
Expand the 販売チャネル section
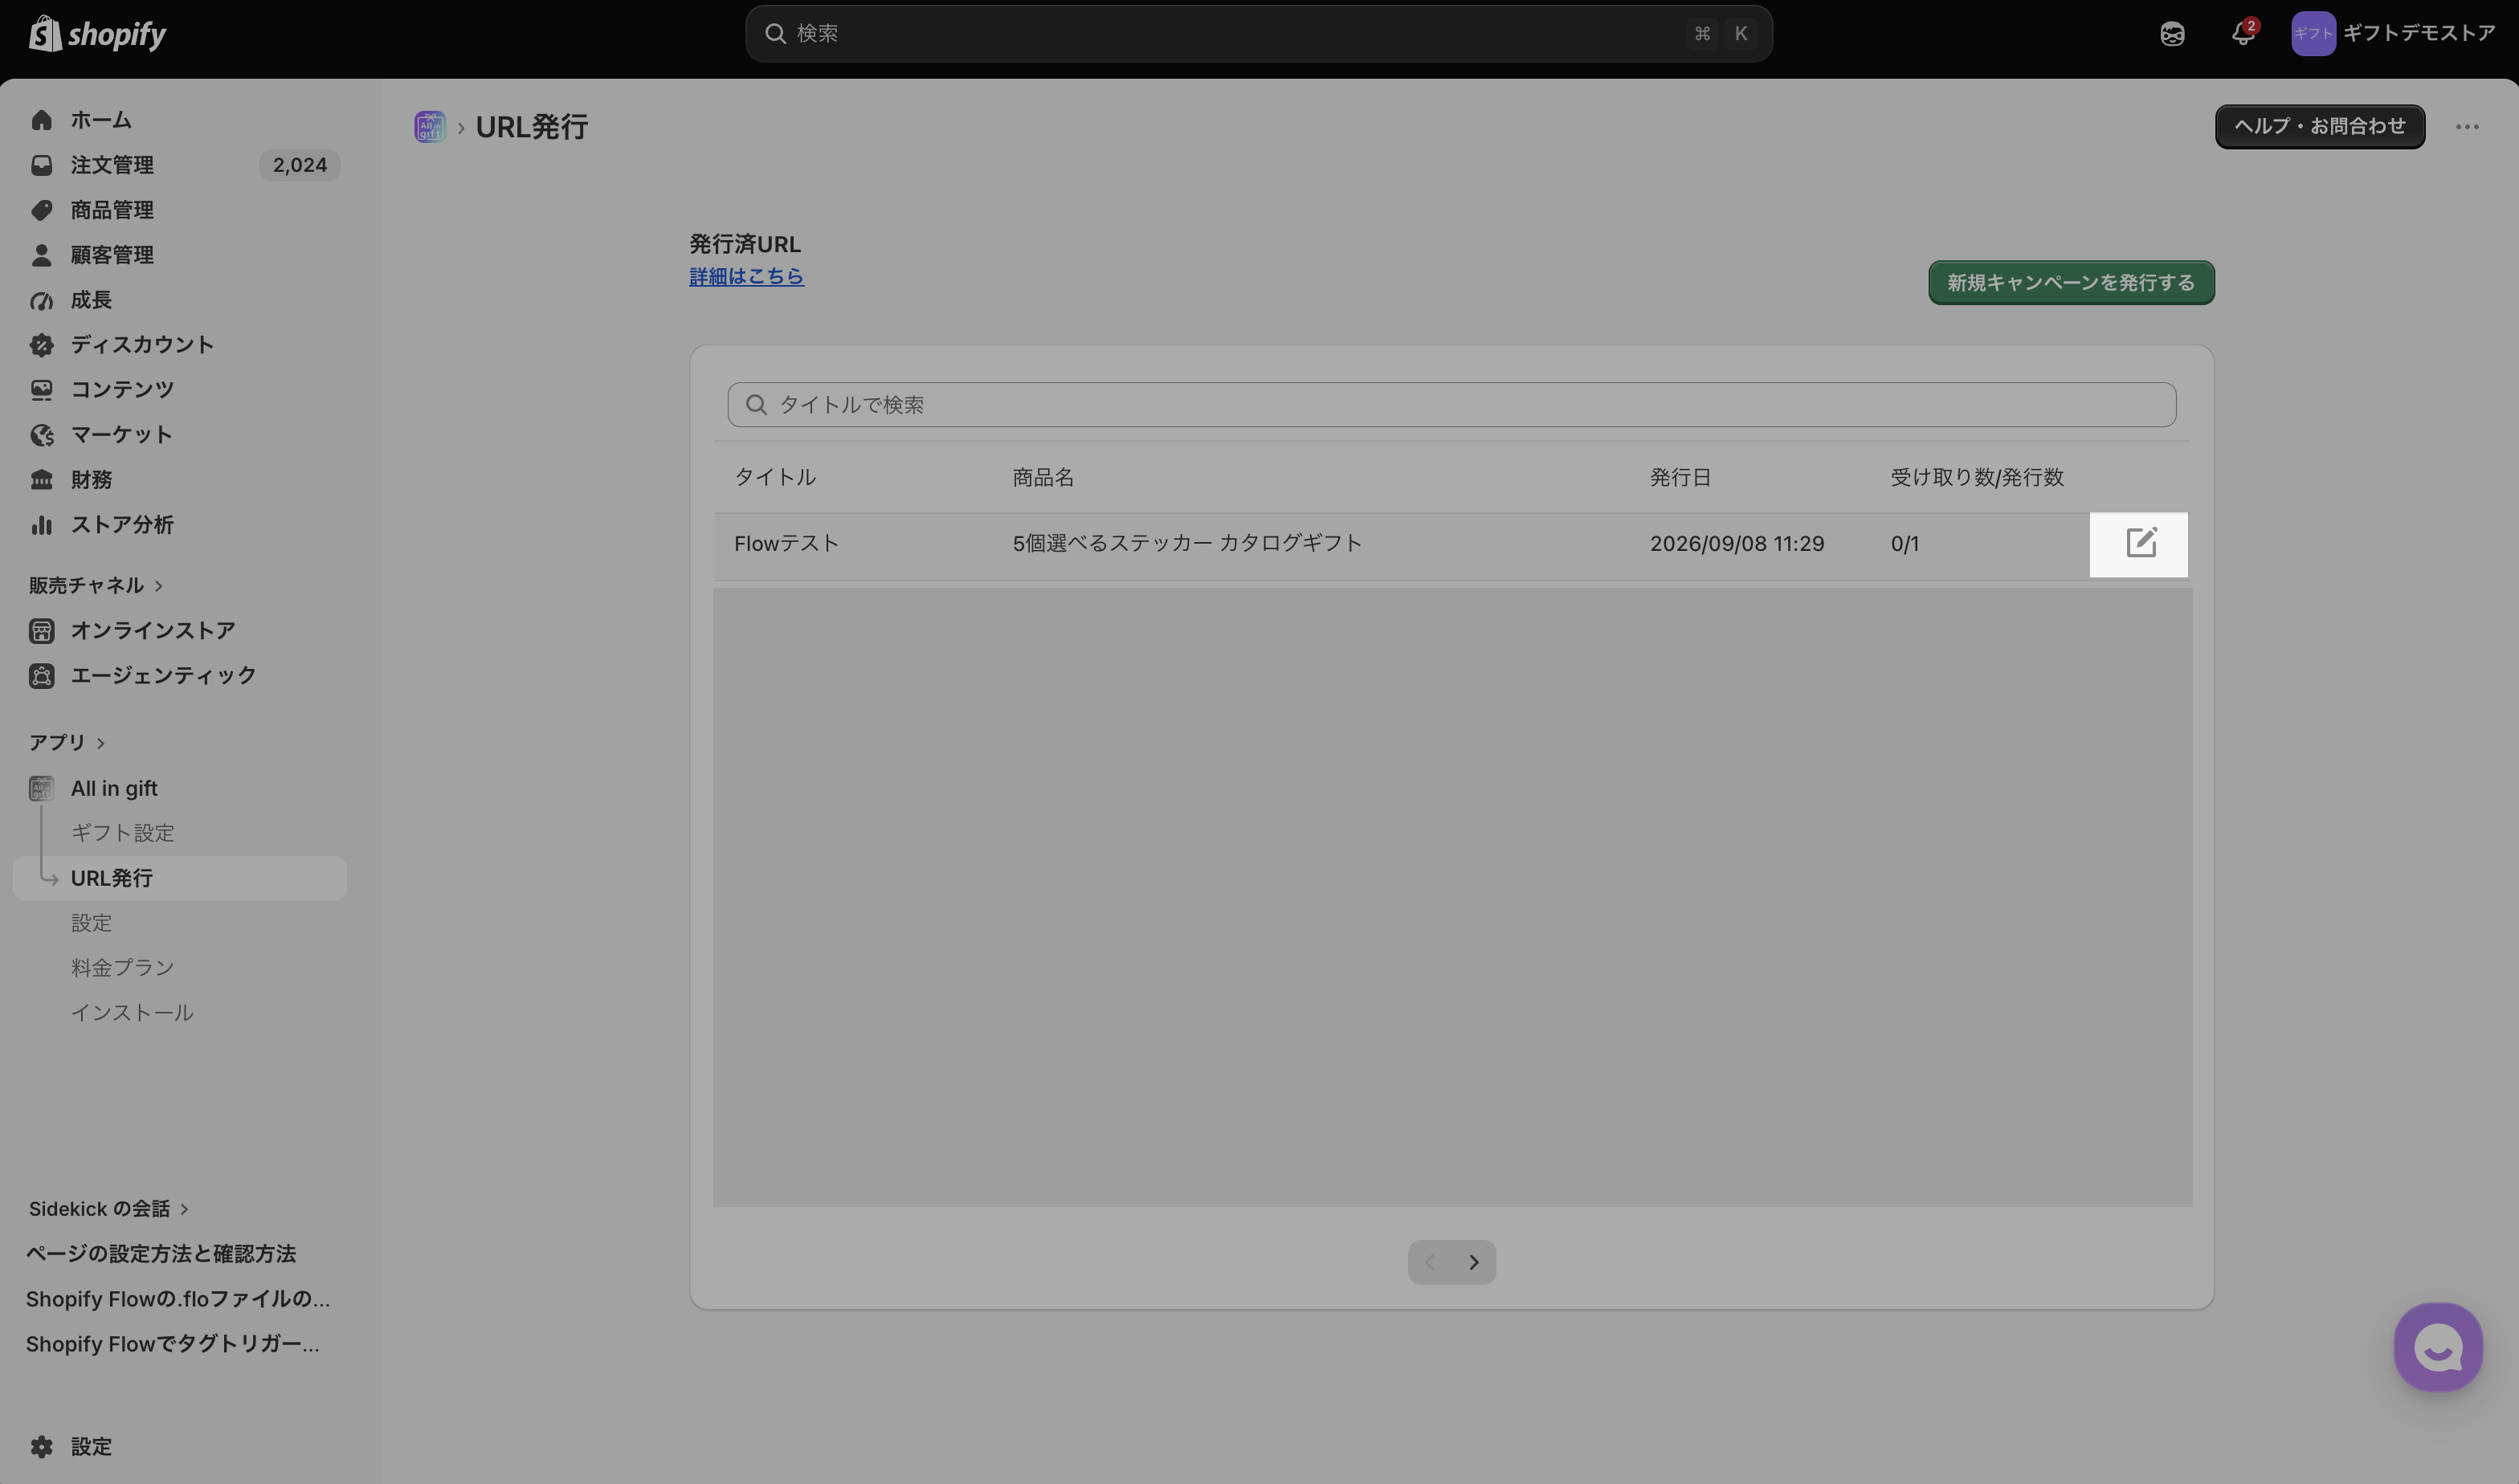click(x=96, y=585)
